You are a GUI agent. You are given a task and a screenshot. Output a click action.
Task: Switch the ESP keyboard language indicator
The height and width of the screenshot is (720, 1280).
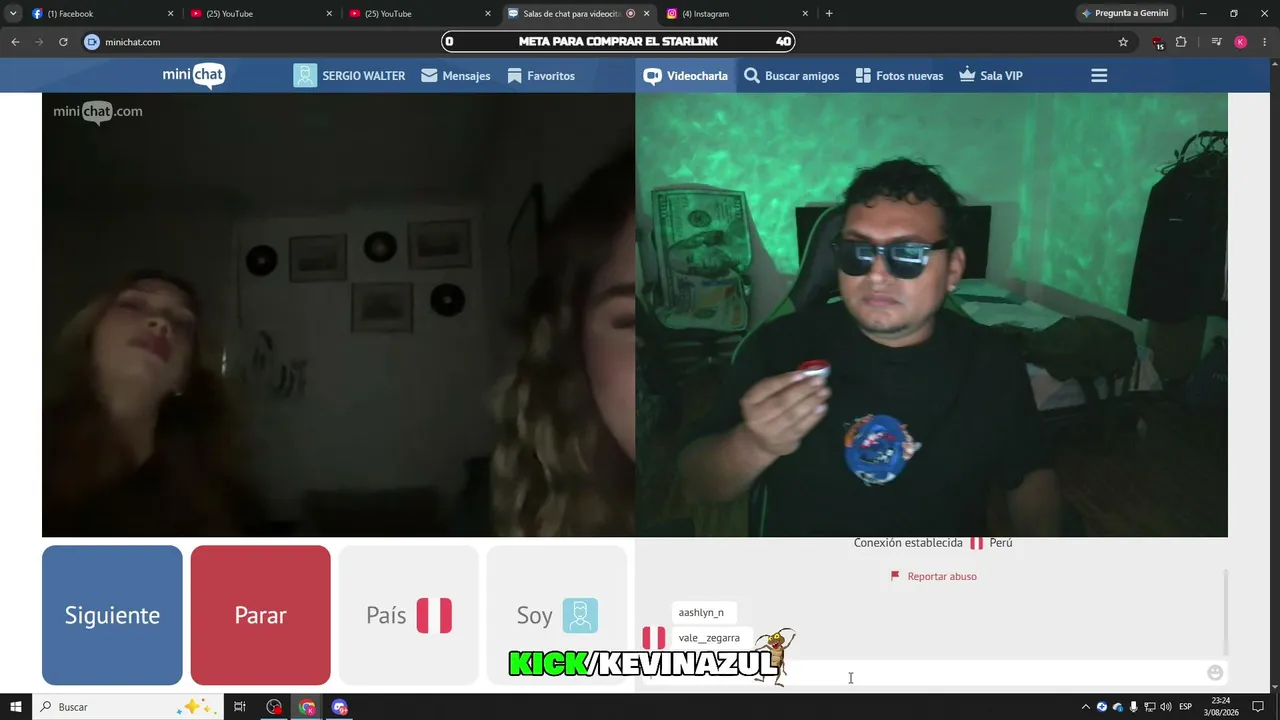[x=1186, y=707]
